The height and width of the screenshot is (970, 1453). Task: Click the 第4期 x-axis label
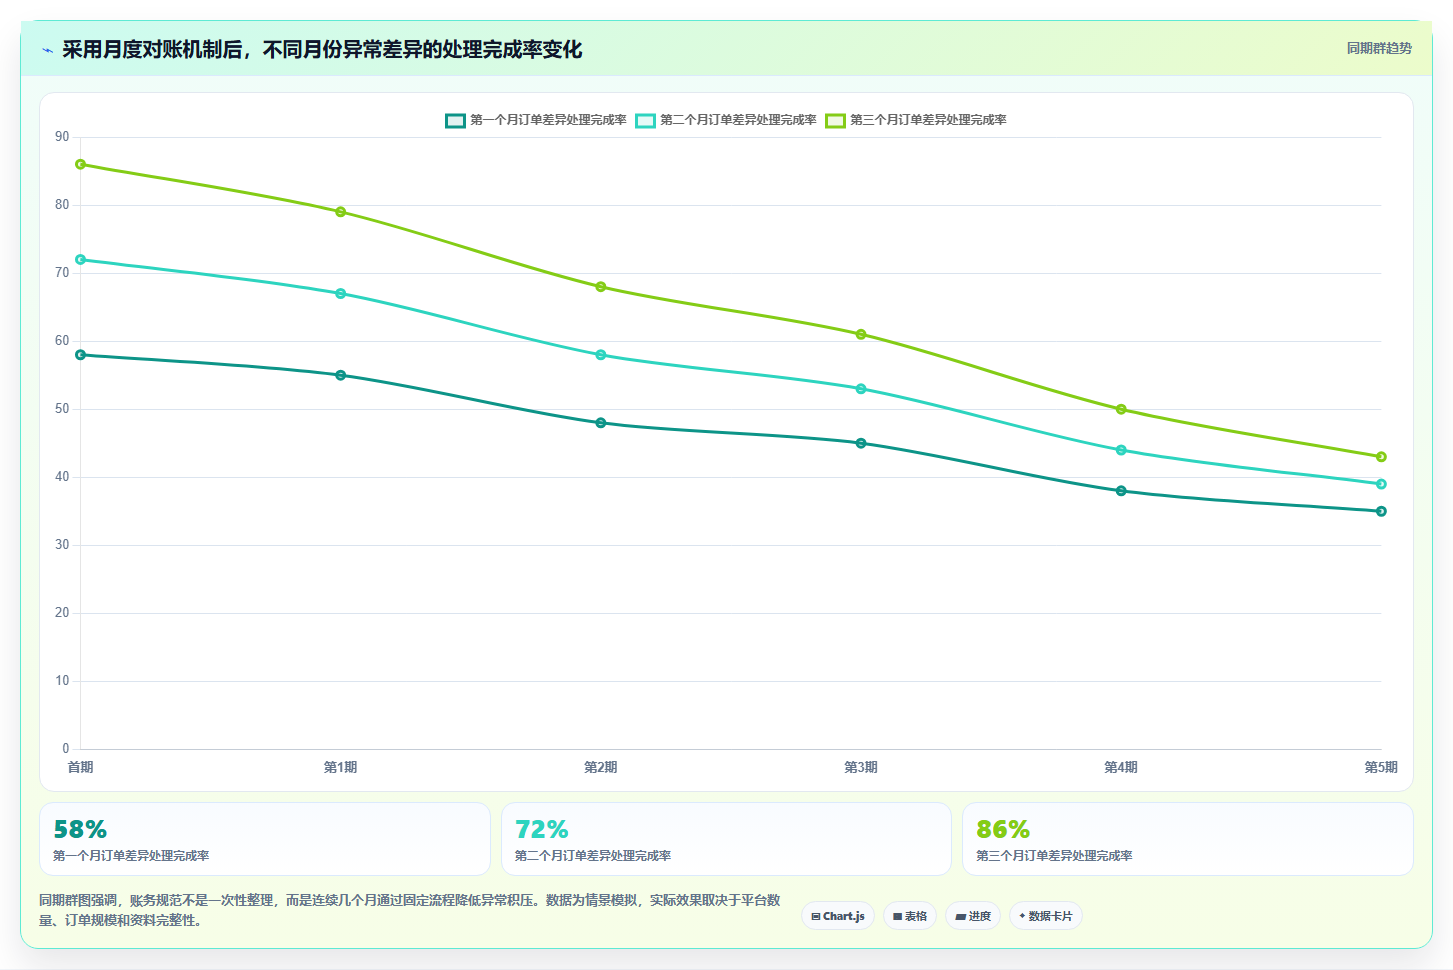(x=1121, y=767)
